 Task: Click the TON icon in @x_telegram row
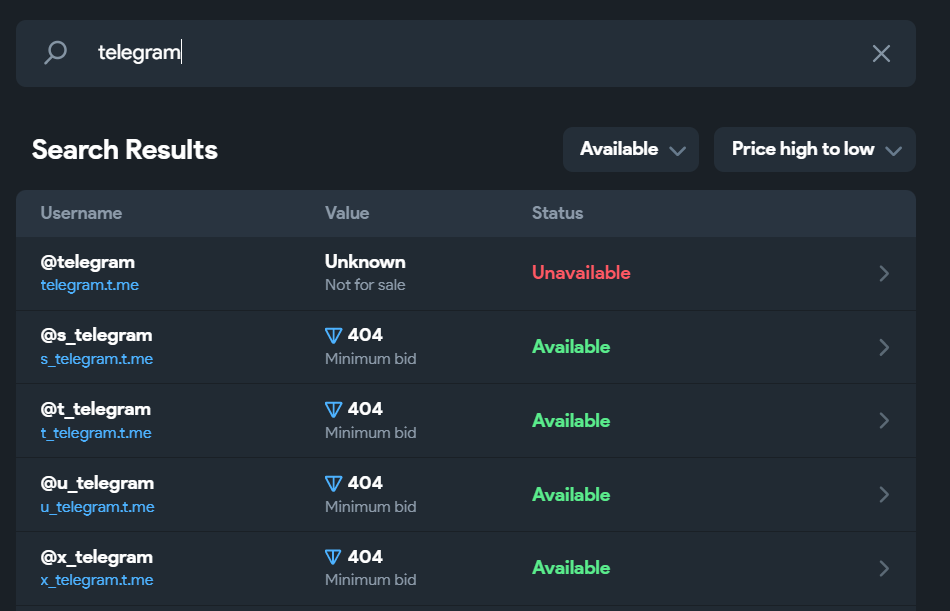point(334,558)
